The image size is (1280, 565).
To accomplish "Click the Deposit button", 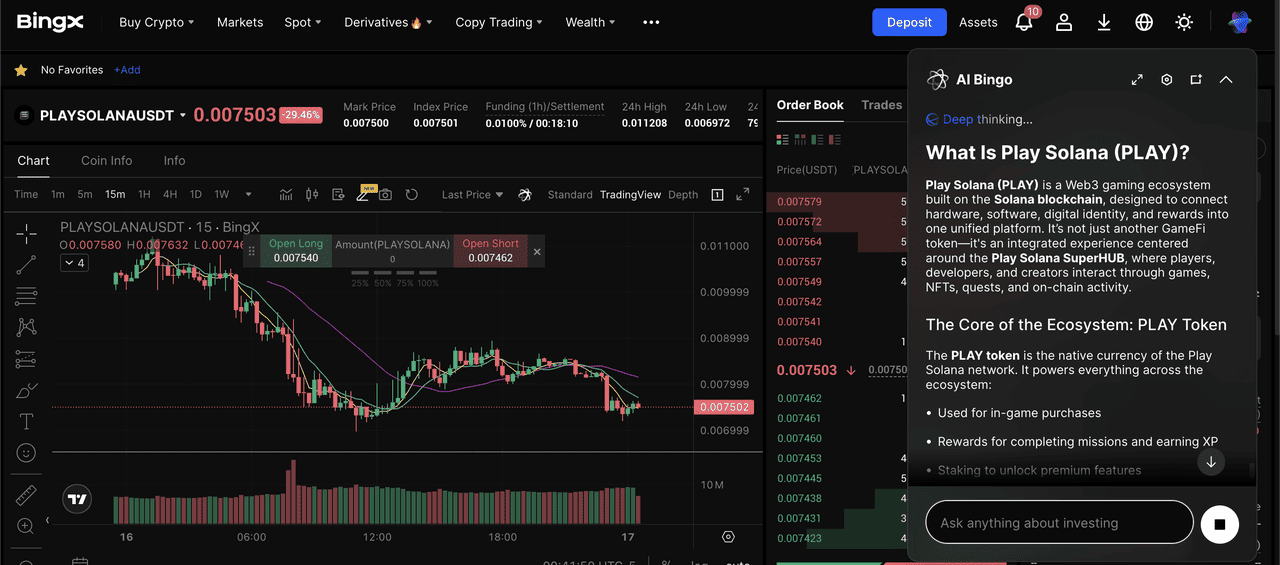I will 909,22.
